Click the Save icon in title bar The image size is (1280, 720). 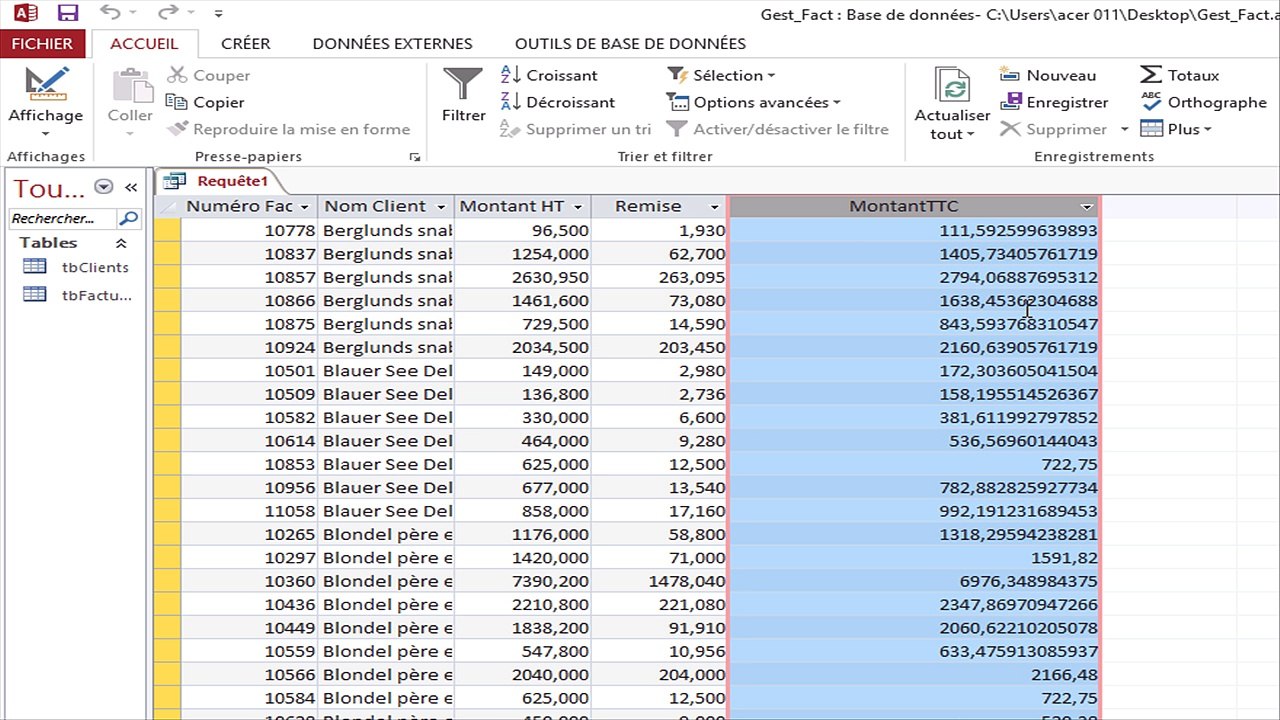pos(67,13)
